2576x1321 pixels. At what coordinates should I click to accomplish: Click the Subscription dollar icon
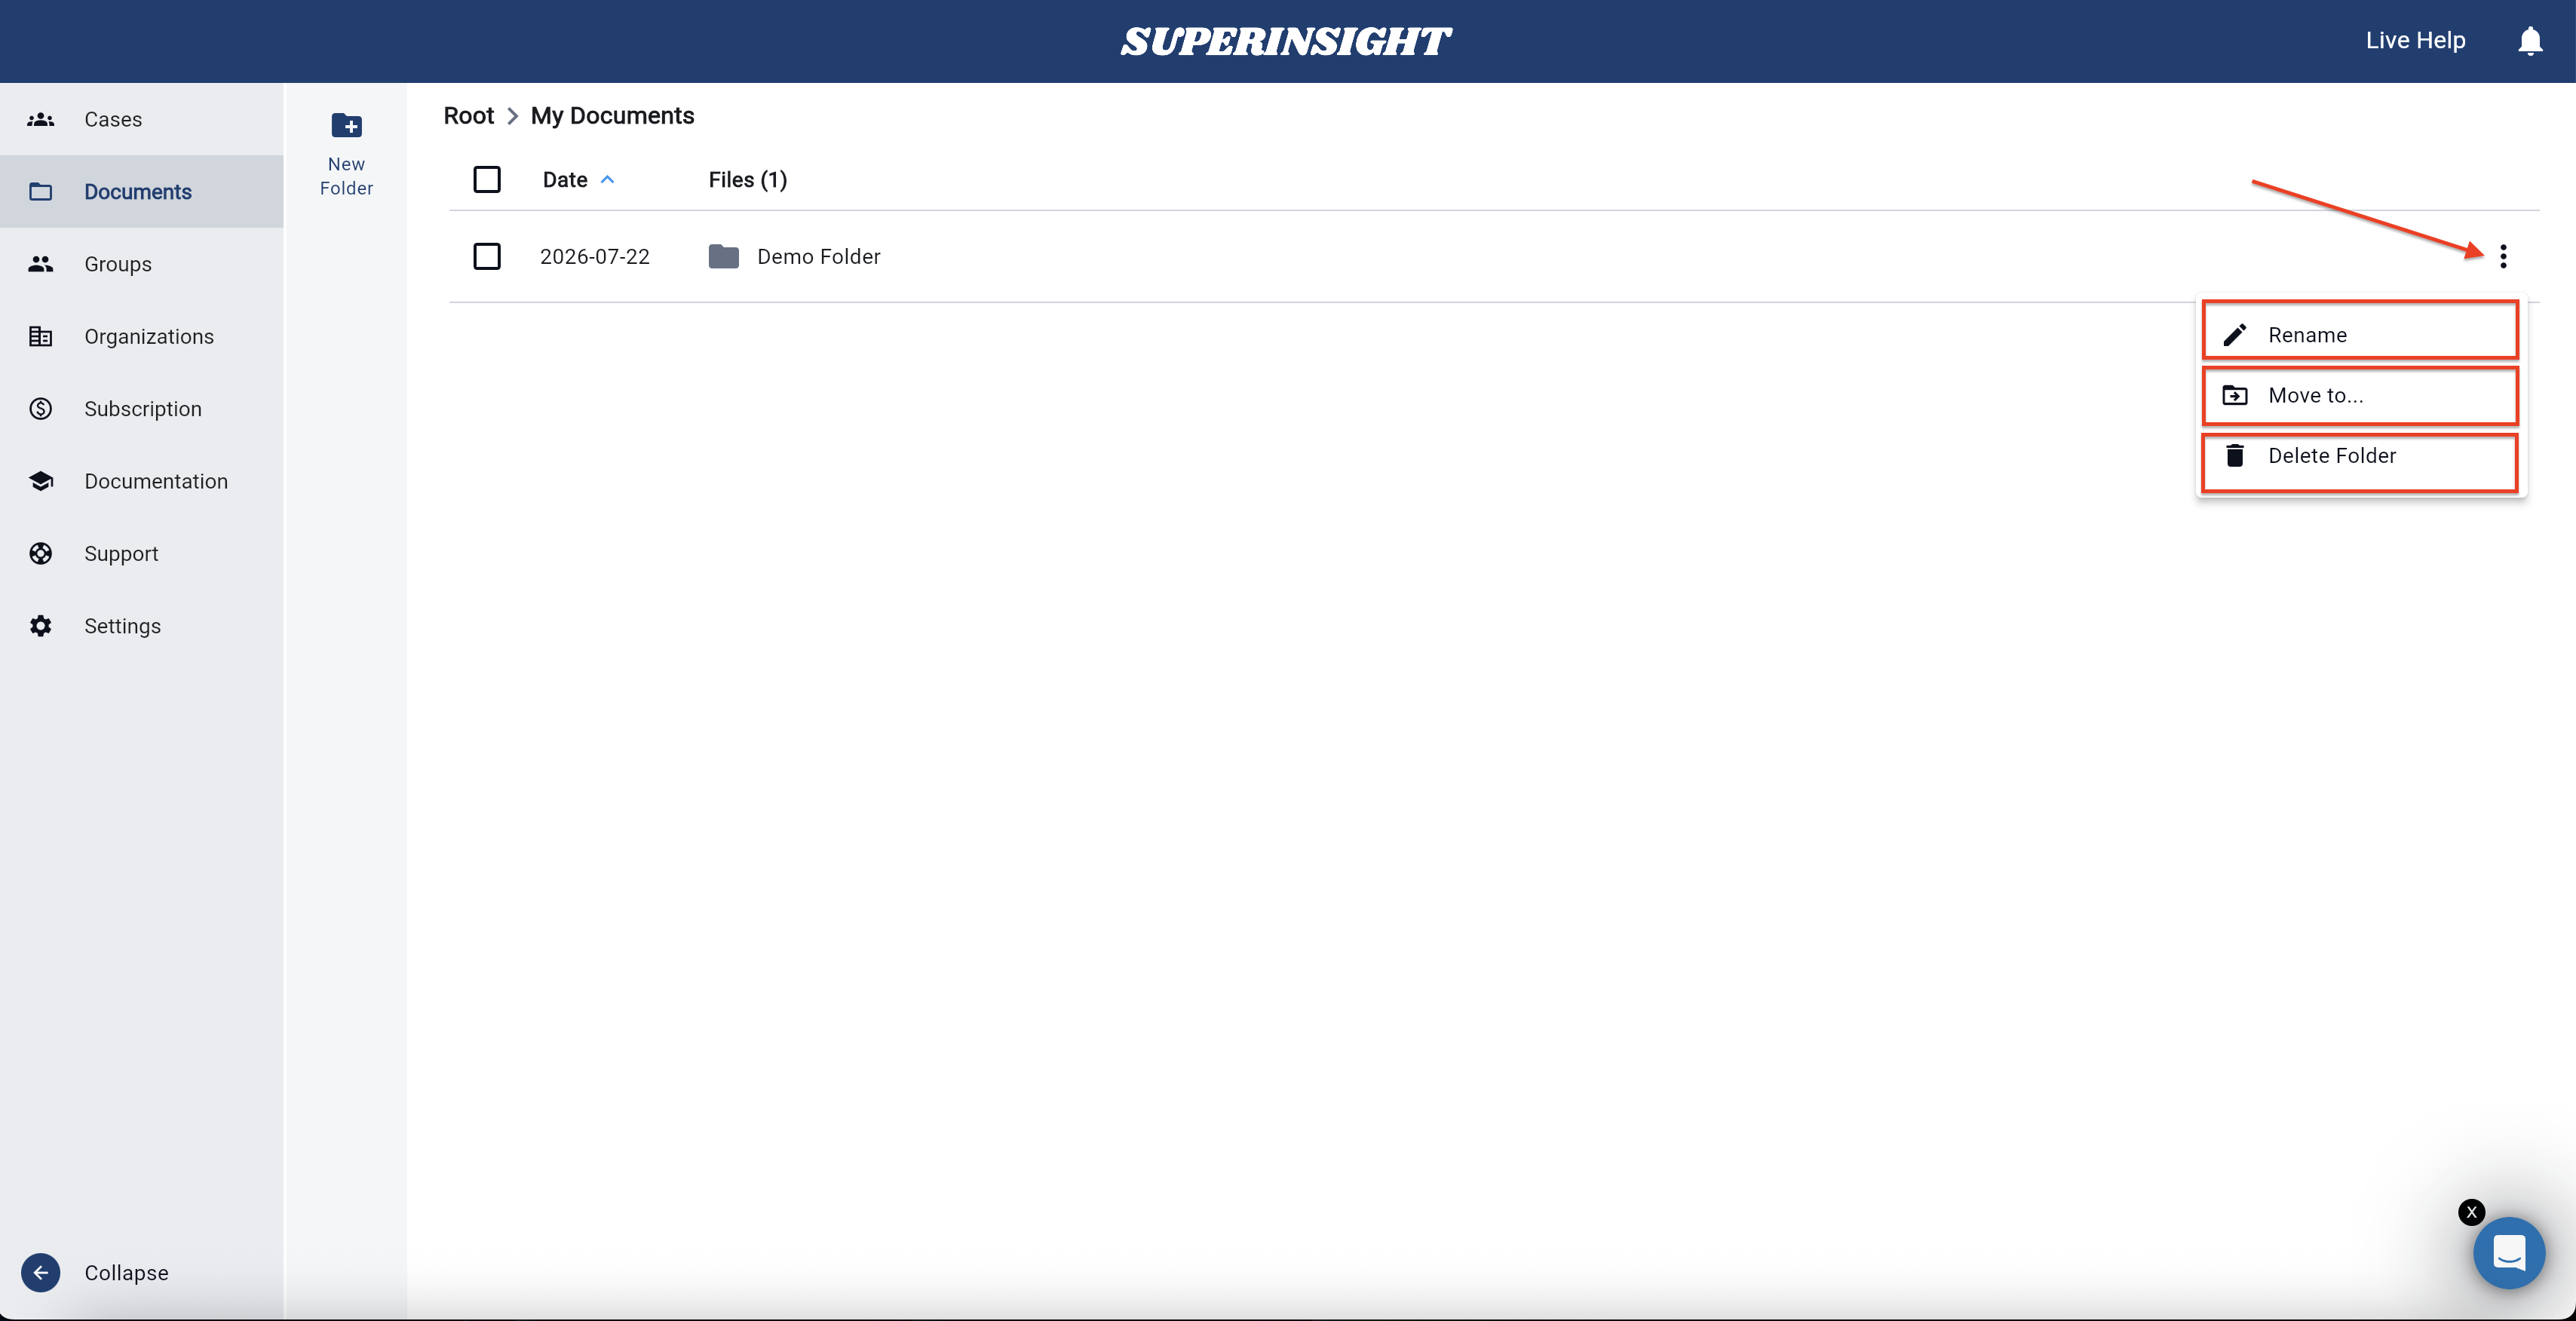[x=41, y=409]
